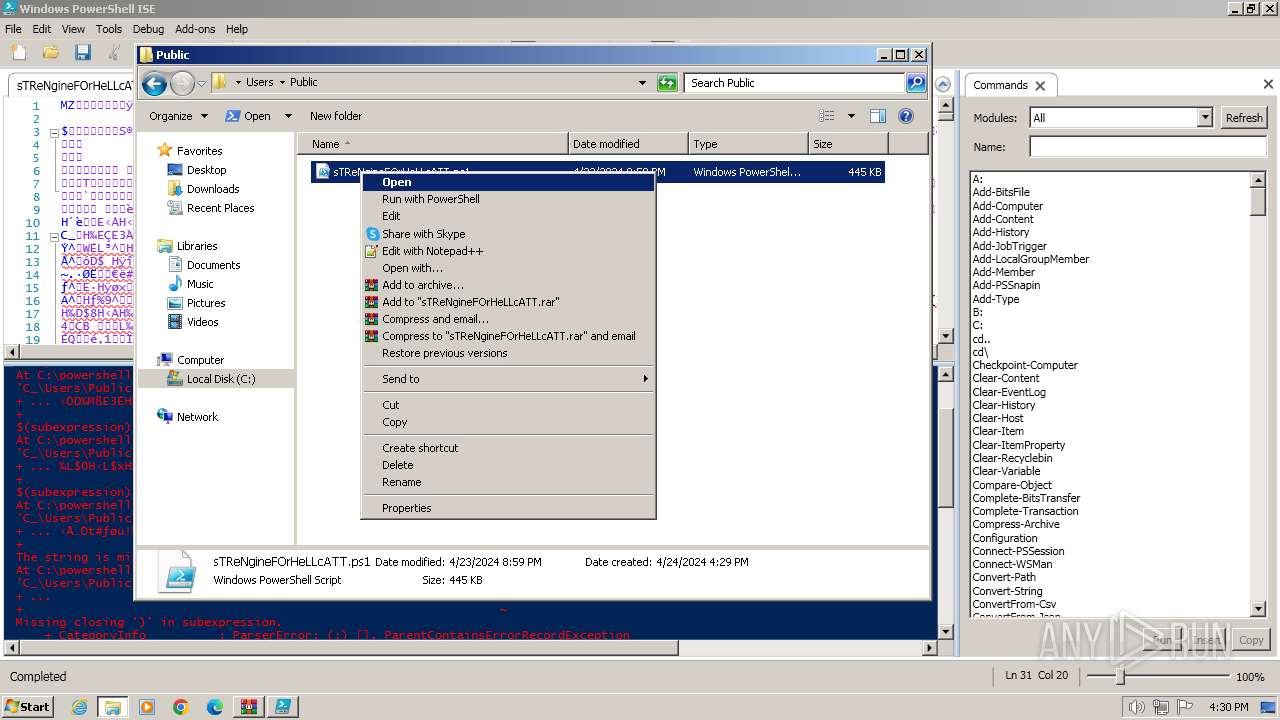Select Downloads under Favorites
The width and height of the screenshot is (1280, 720).
pos(213,189)
